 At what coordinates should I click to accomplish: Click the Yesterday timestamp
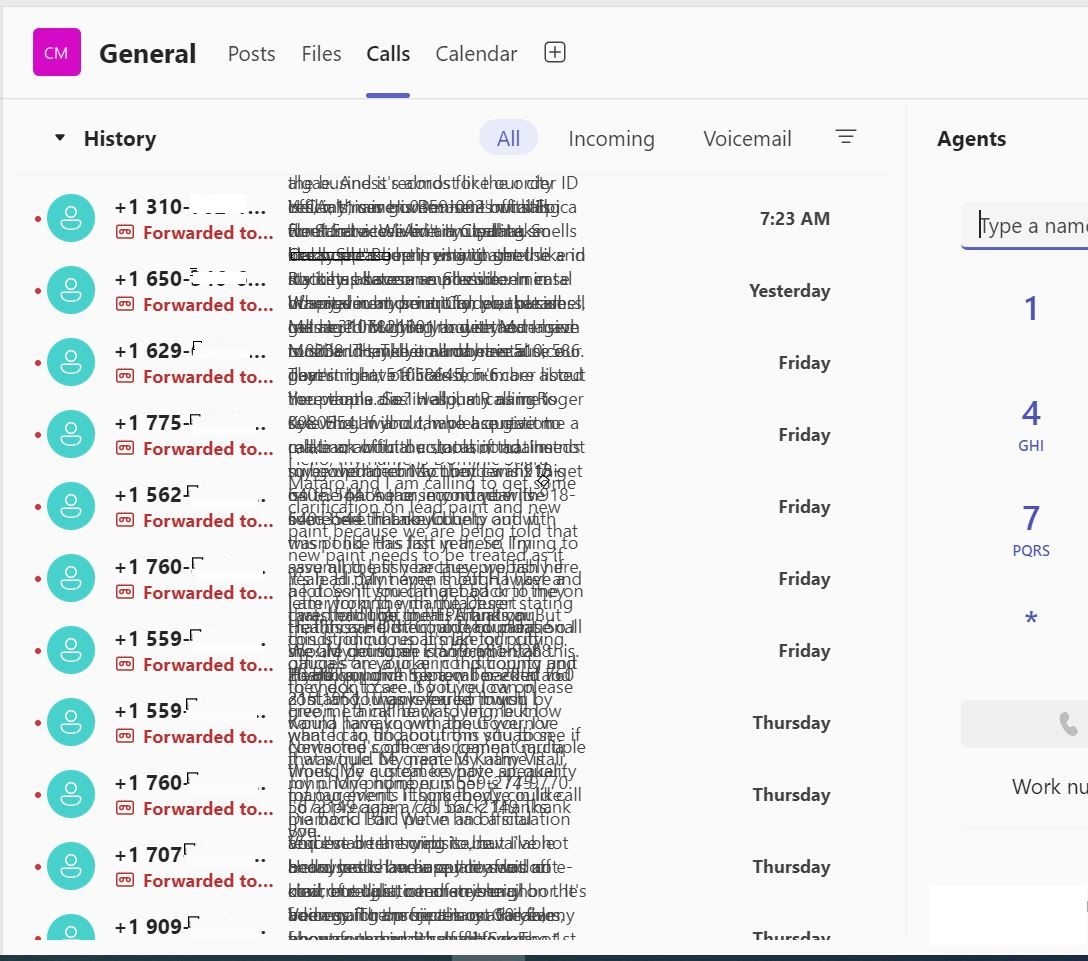tap(790, 291)
